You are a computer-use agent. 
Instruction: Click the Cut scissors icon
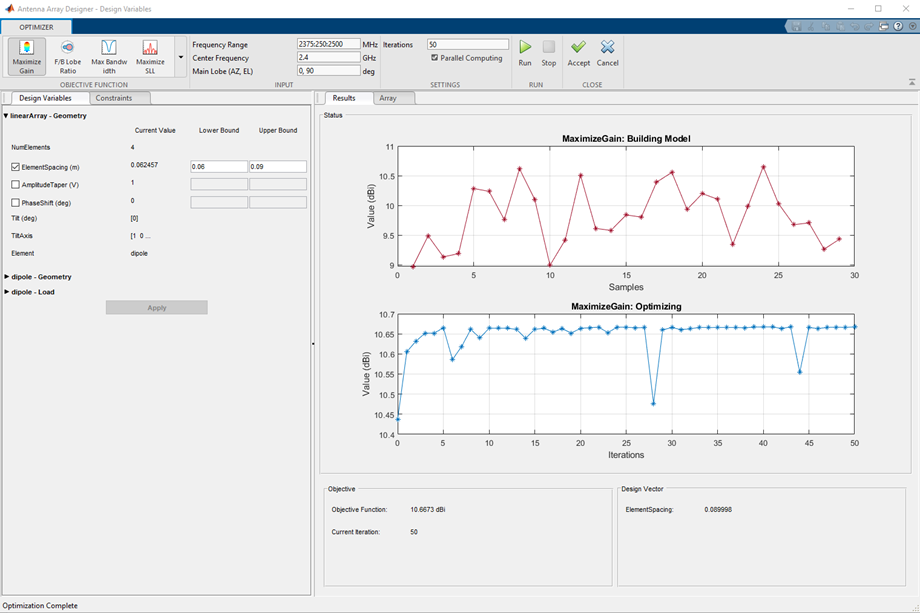point(811,26)
